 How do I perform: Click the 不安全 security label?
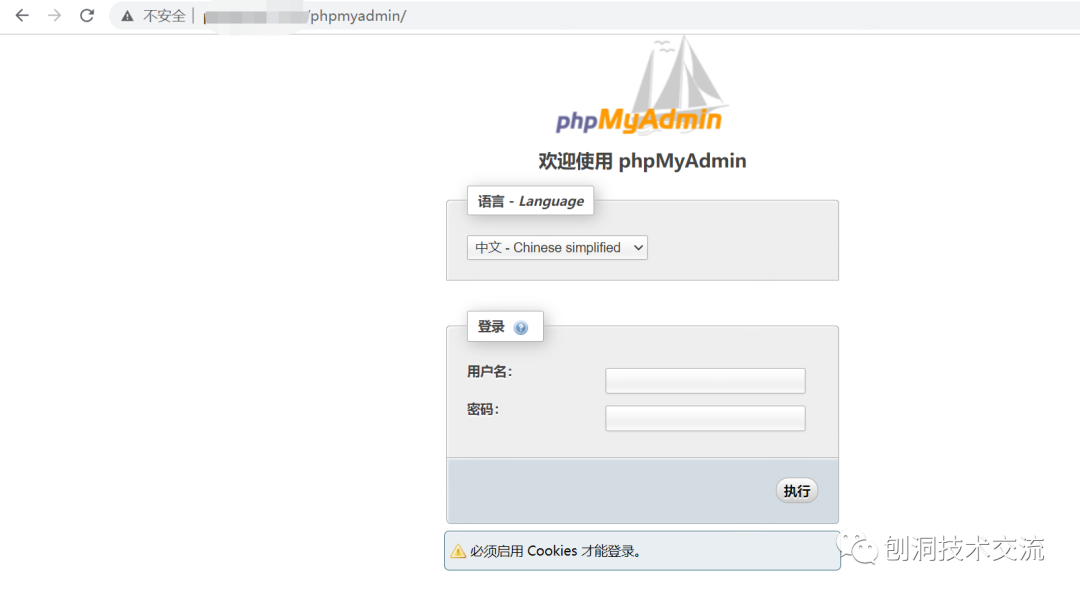(164, 16)
